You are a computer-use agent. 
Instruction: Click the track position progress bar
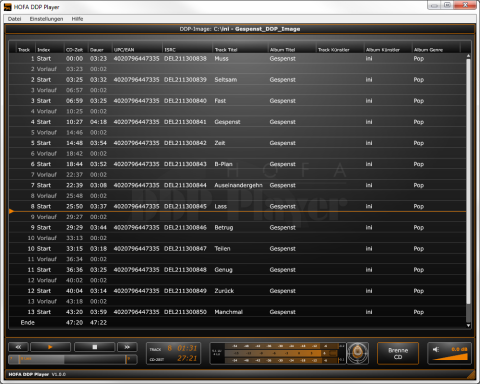(x=73, y=359)
